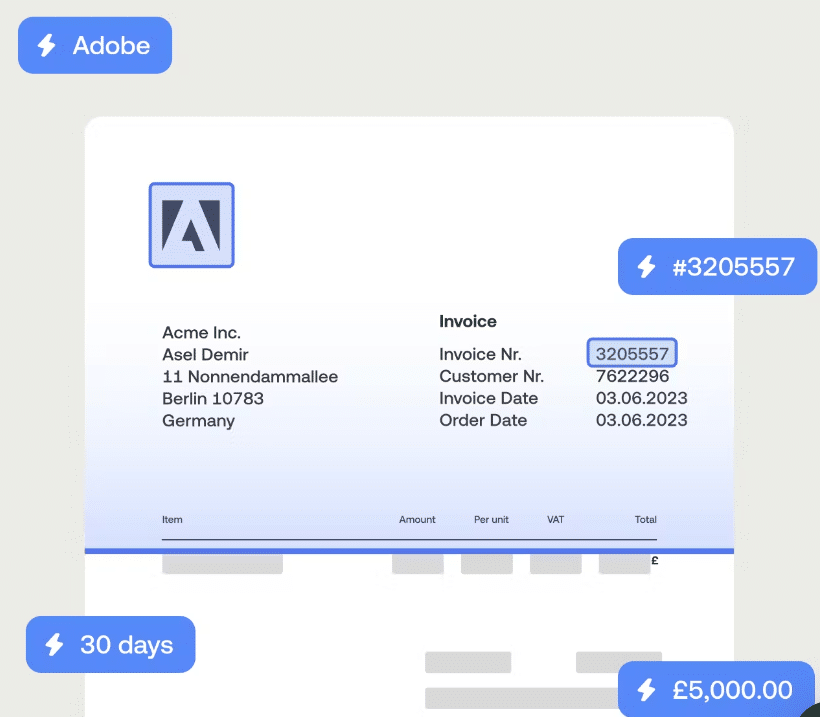Select the Per unit column header

pyautogui.click(x=491, y=520)
